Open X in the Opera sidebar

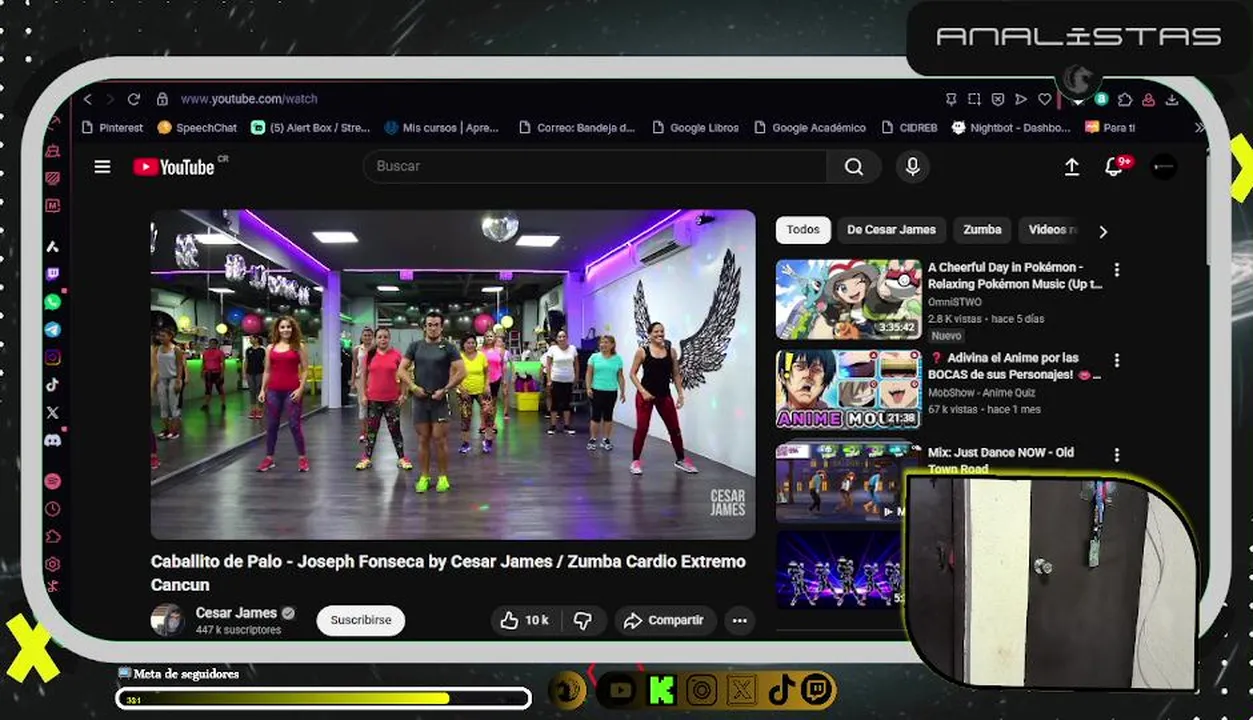tap(53, 412)
